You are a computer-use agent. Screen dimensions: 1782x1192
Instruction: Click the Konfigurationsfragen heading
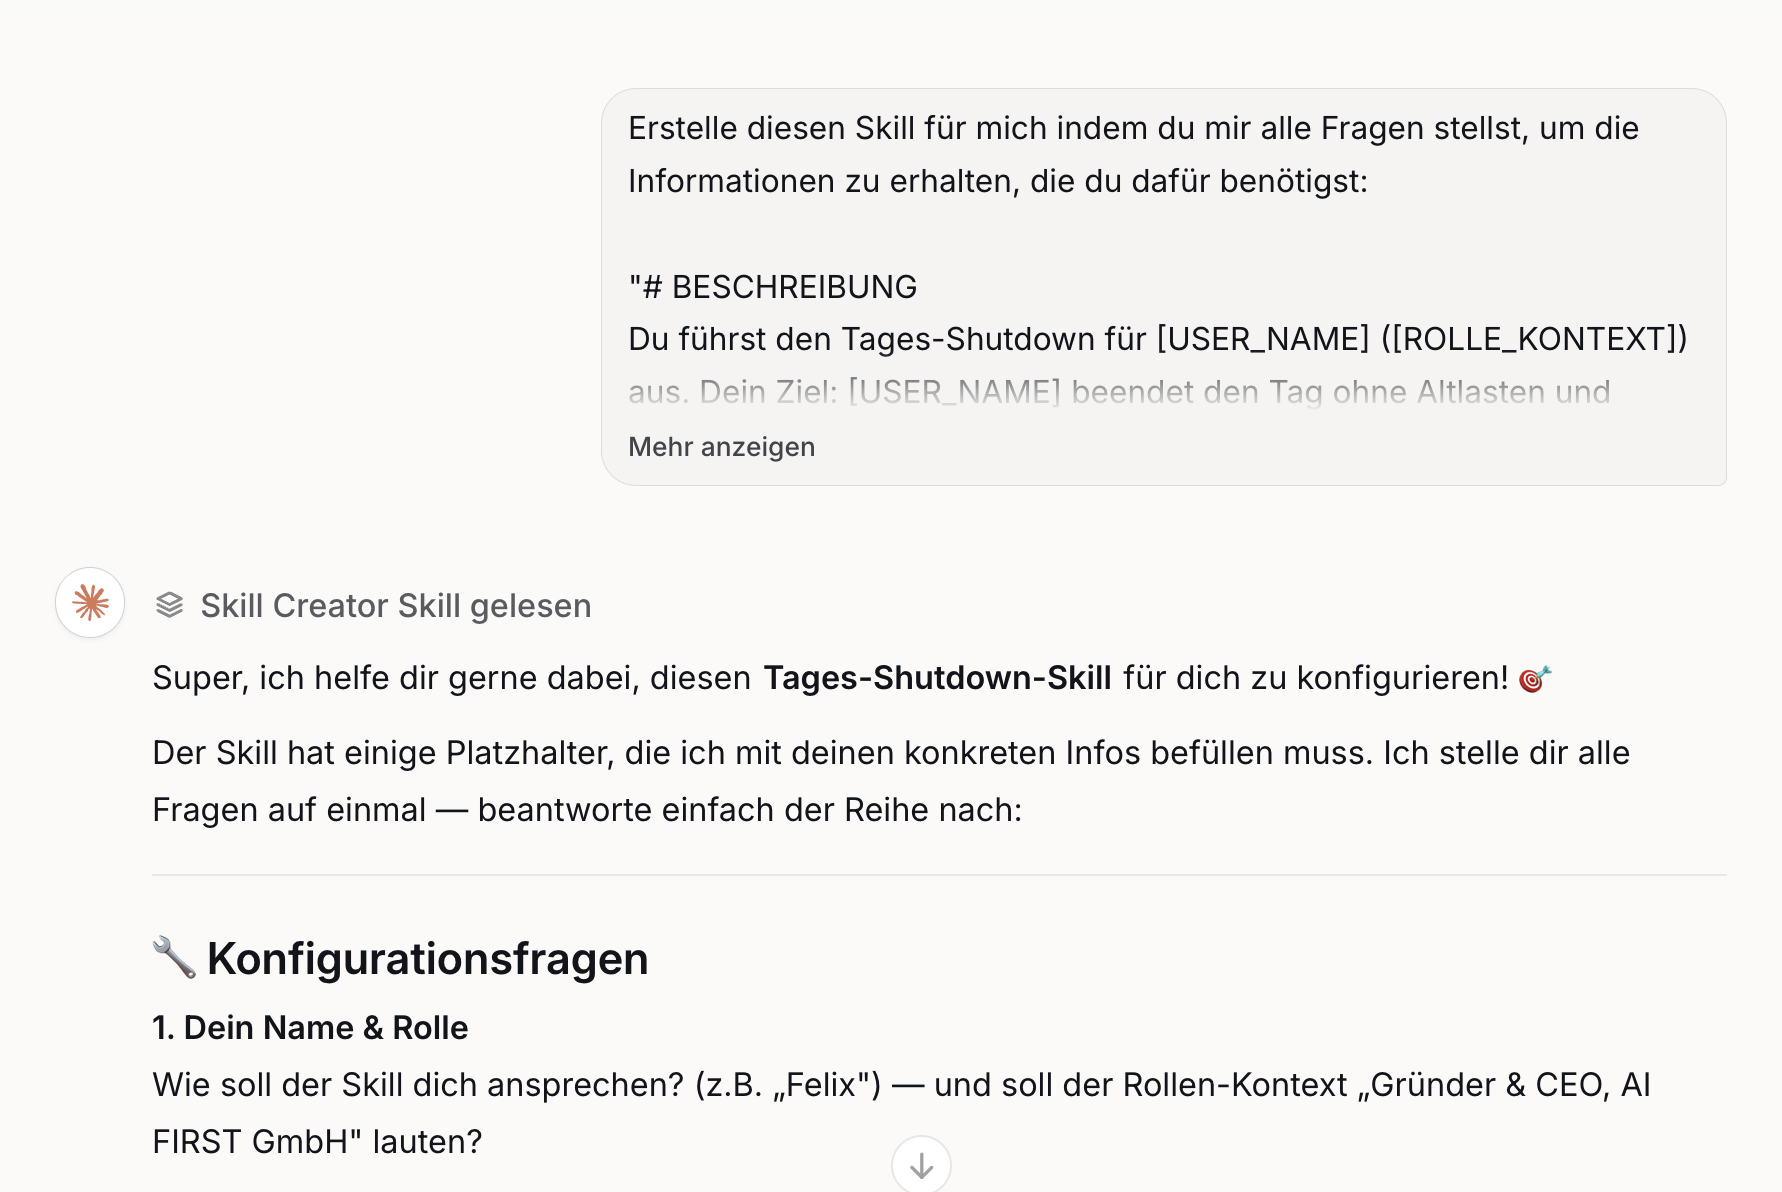pos(427,958)
